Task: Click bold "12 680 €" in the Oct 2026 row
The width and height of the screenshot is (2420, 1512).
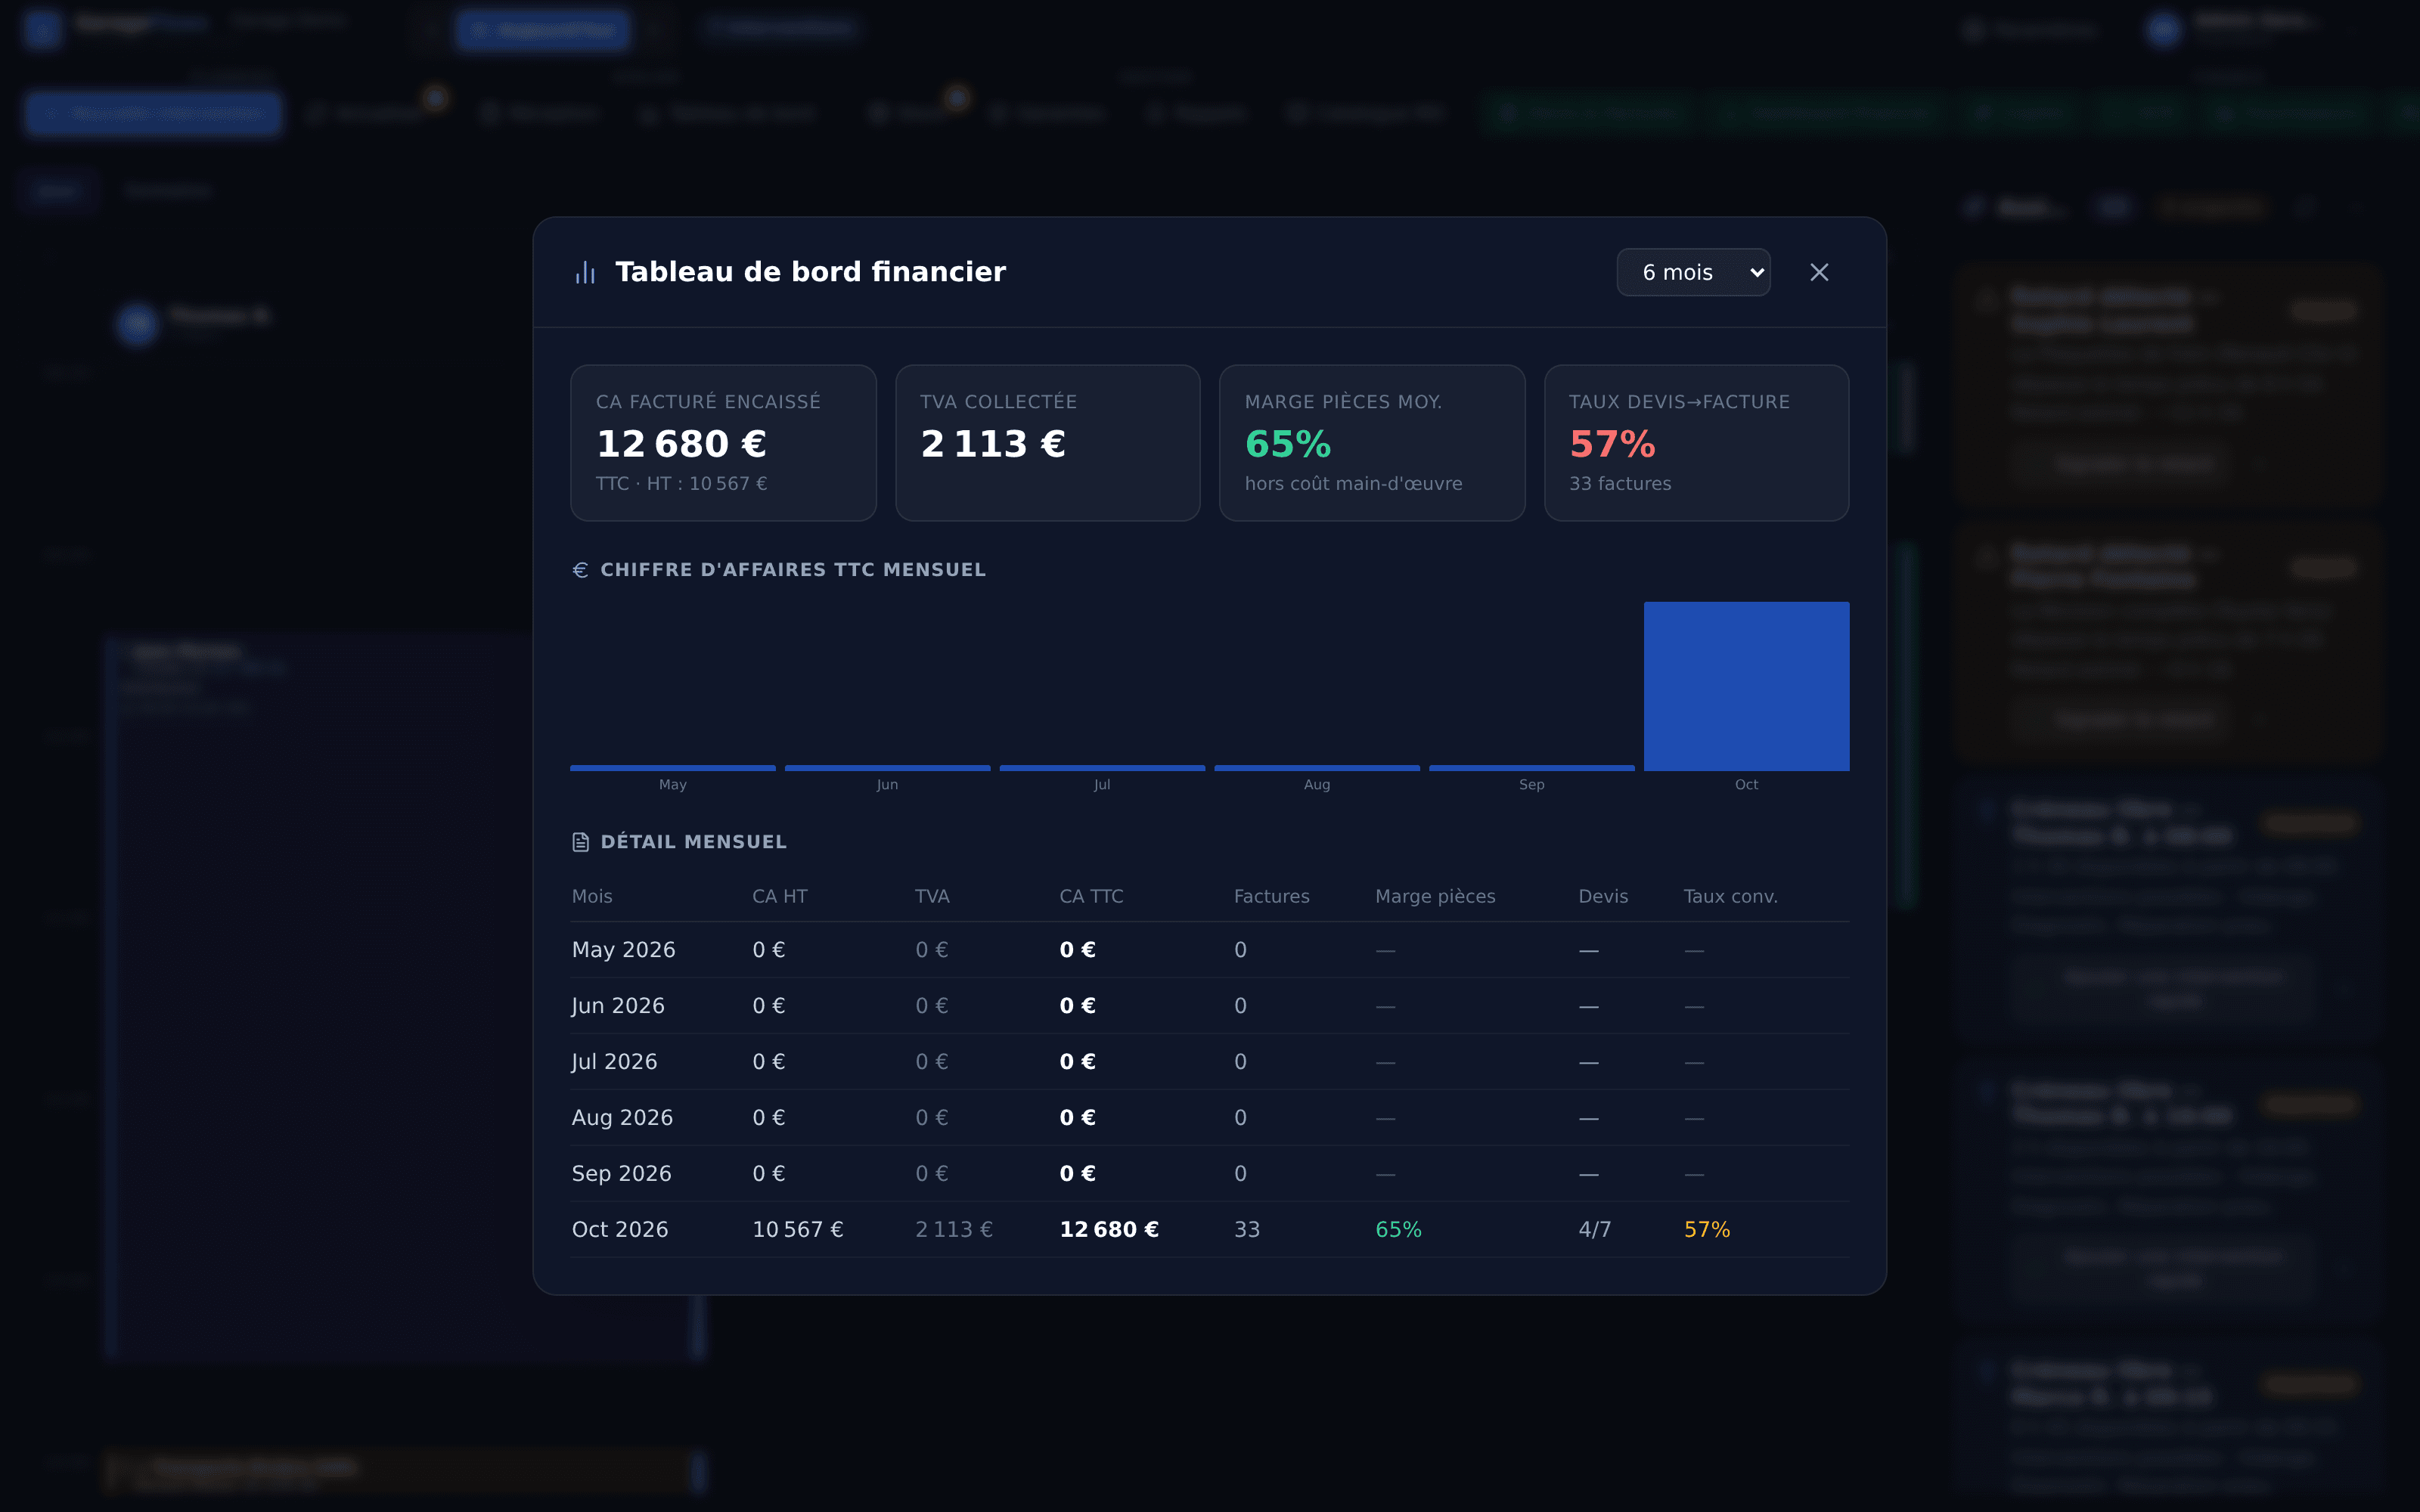Action: [x=1109, y=1230]
